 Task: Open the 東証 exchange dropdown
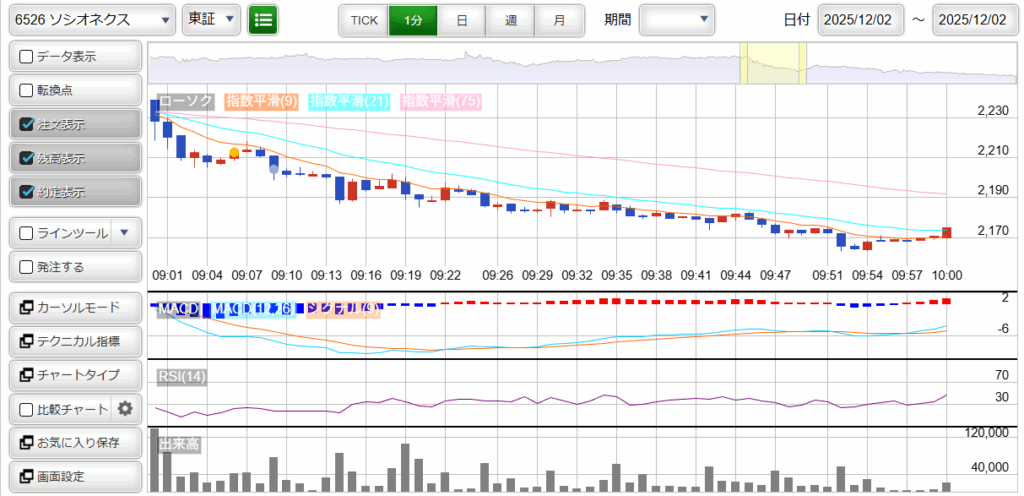tap(211, 20)
